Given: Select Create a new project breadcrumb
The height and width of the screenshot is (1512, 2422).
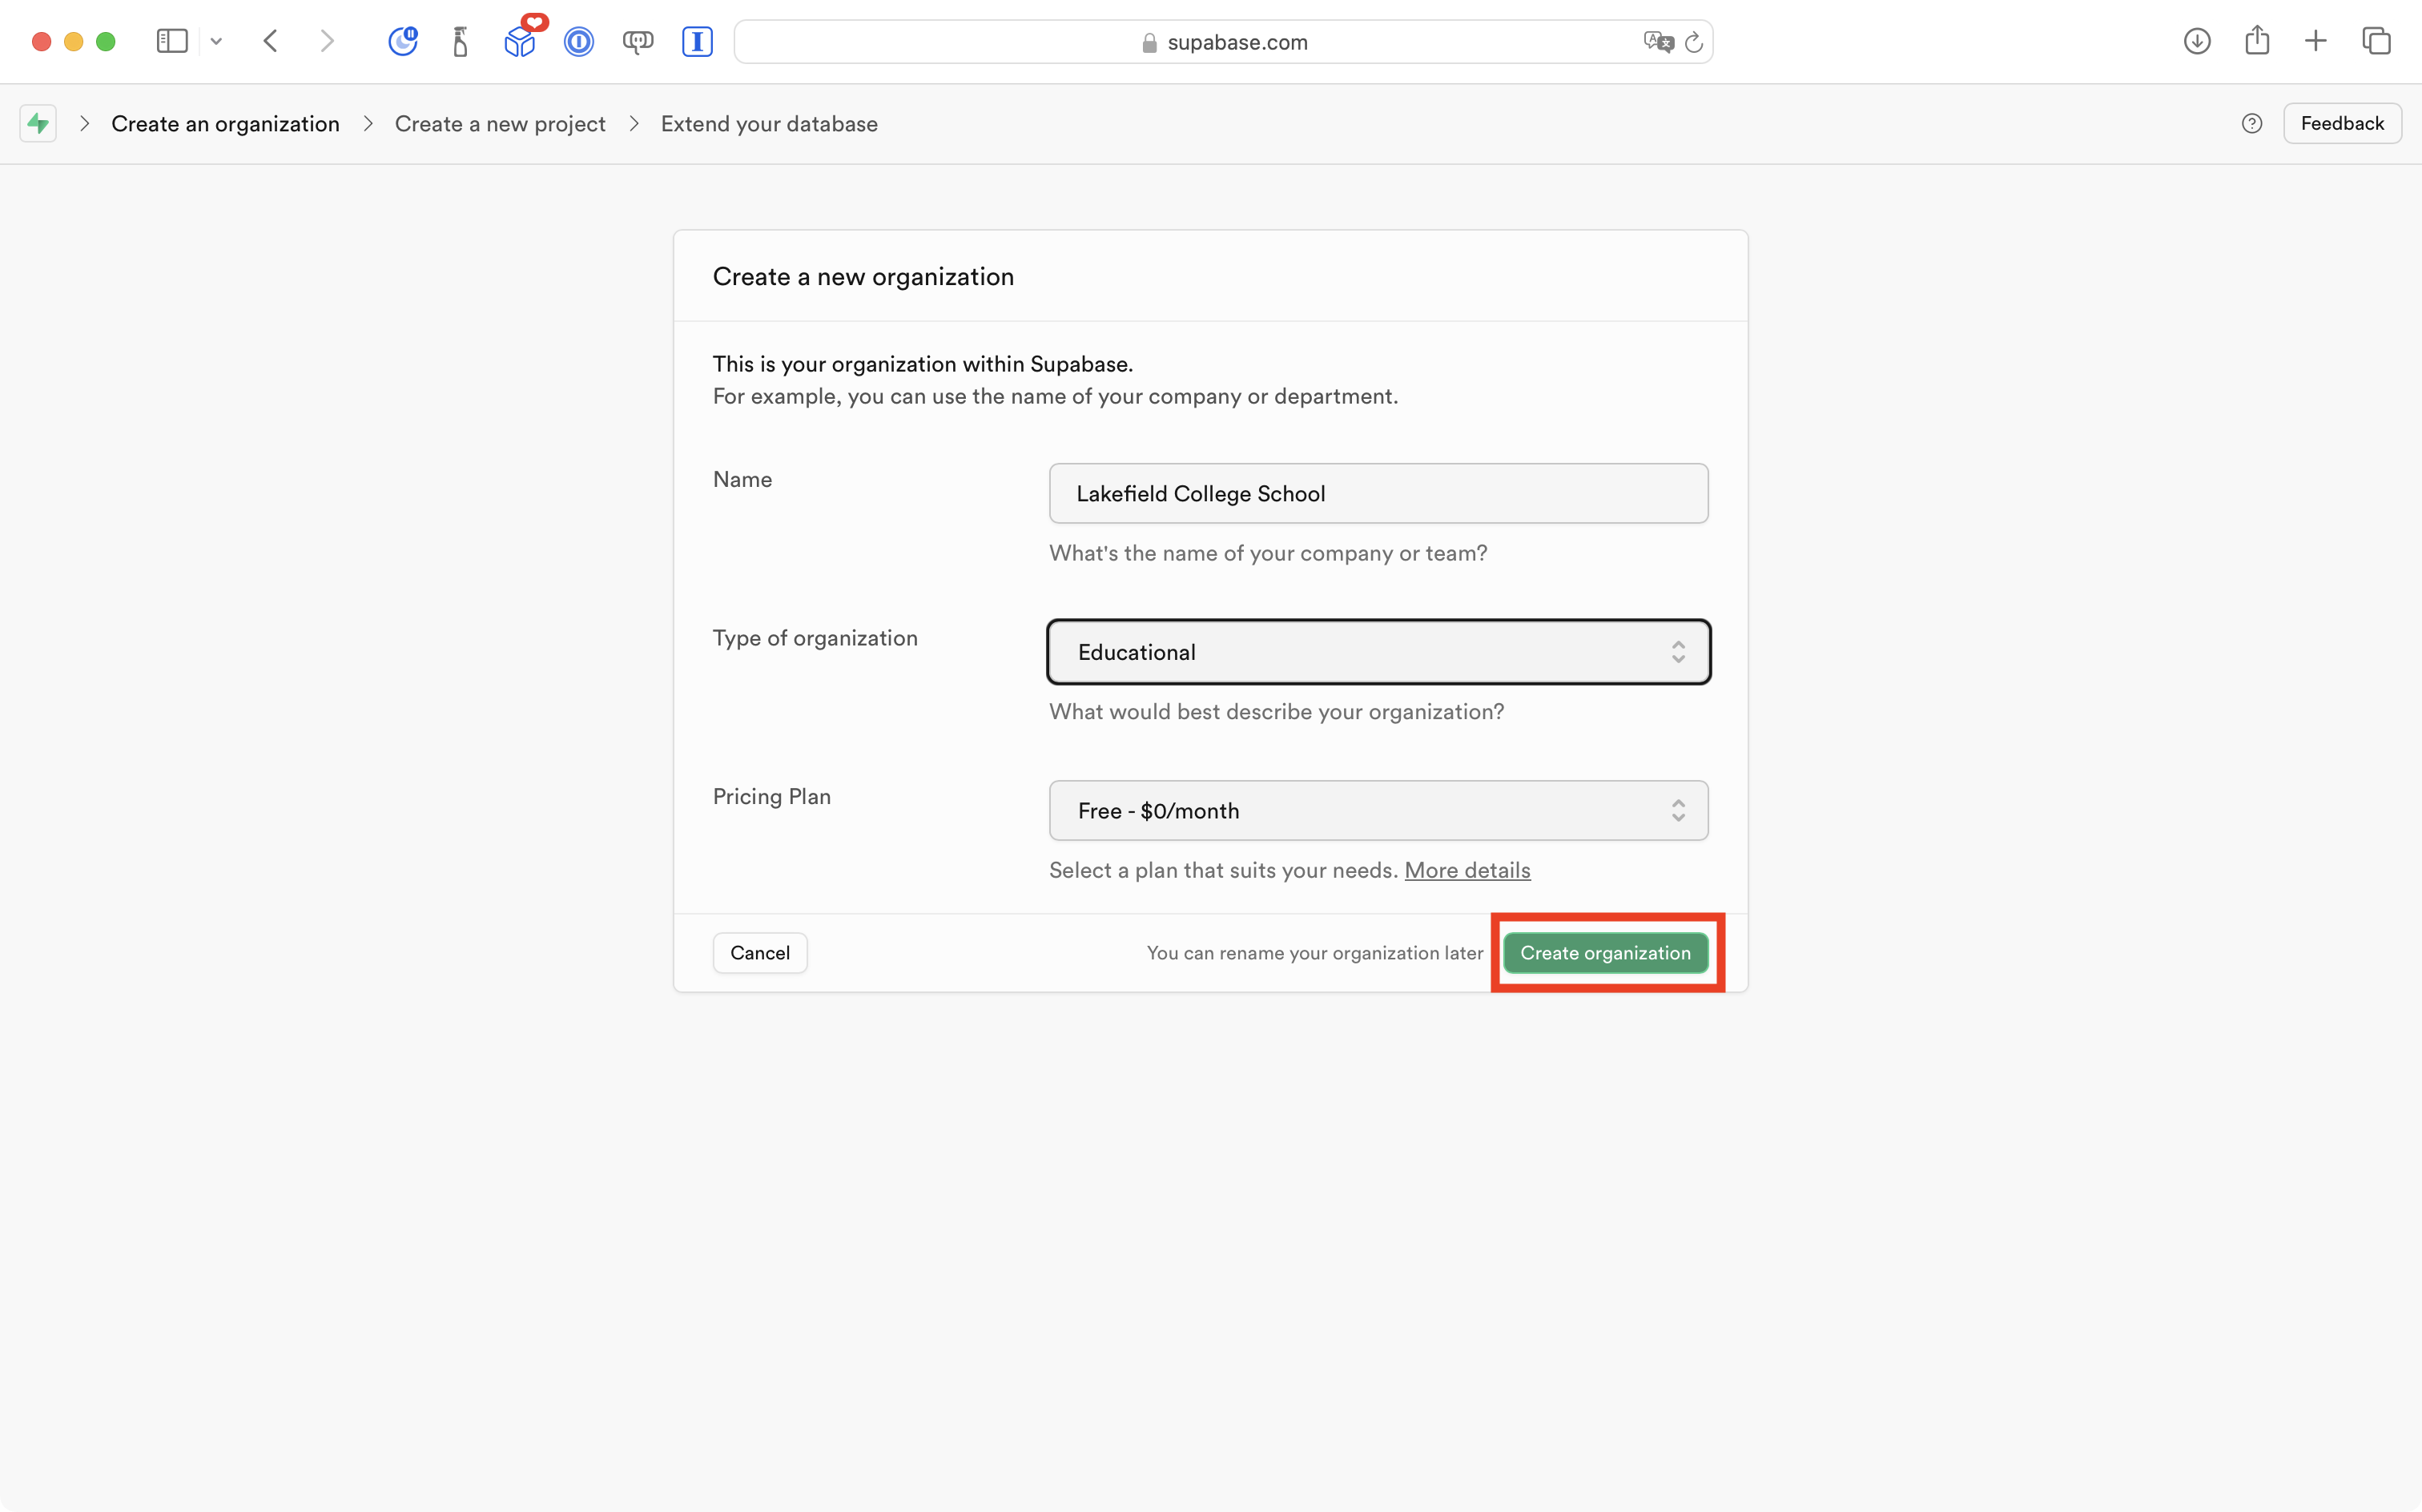Looking at the screenshot, I should [x=500, y=124].
